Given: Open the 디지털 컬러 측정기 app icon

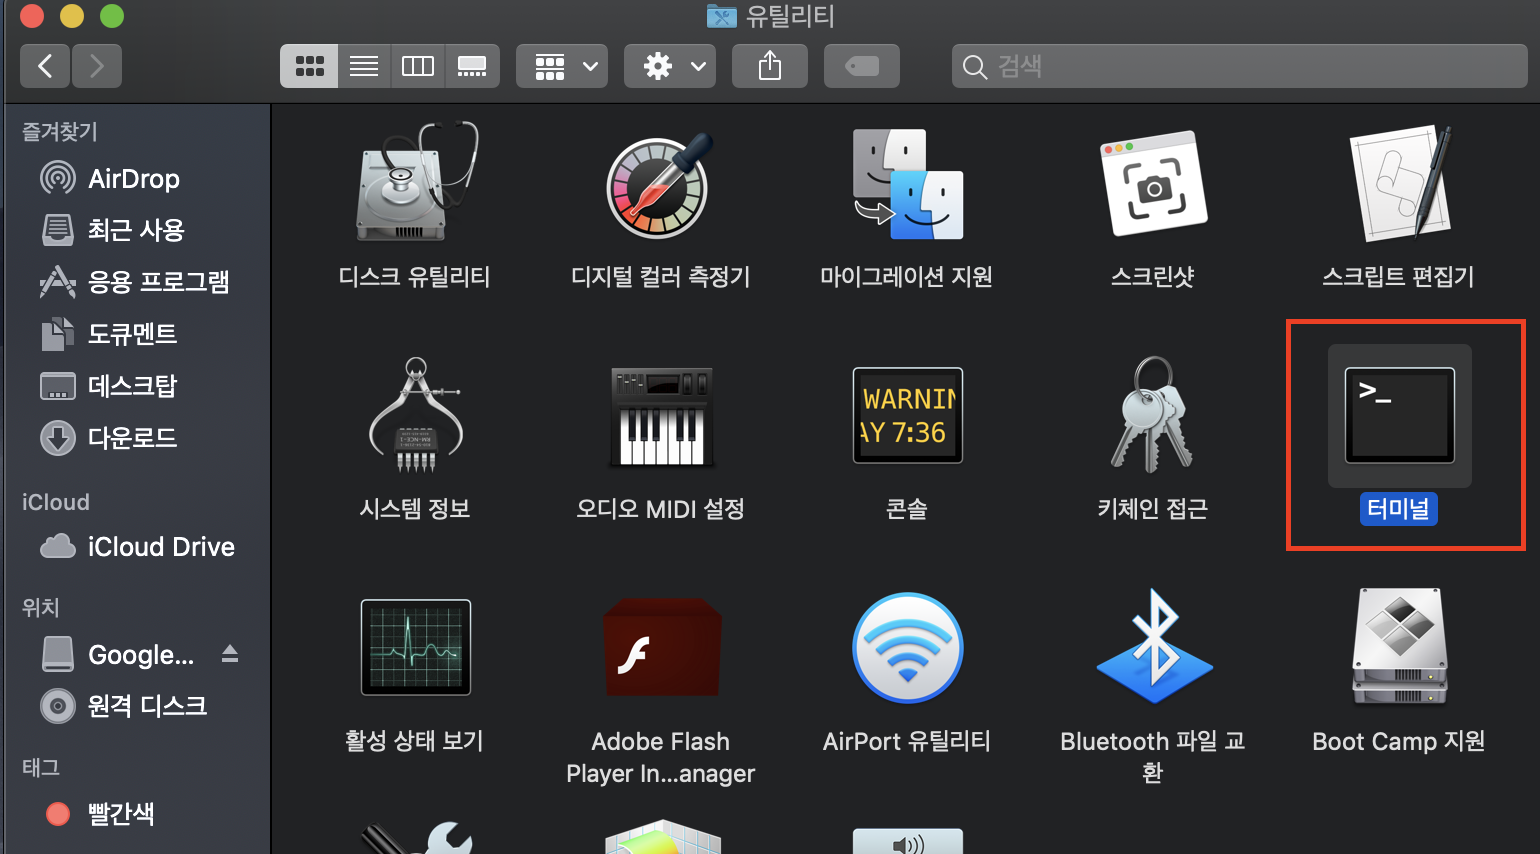Looking at the screenshot, I should [x=660, y=185].
